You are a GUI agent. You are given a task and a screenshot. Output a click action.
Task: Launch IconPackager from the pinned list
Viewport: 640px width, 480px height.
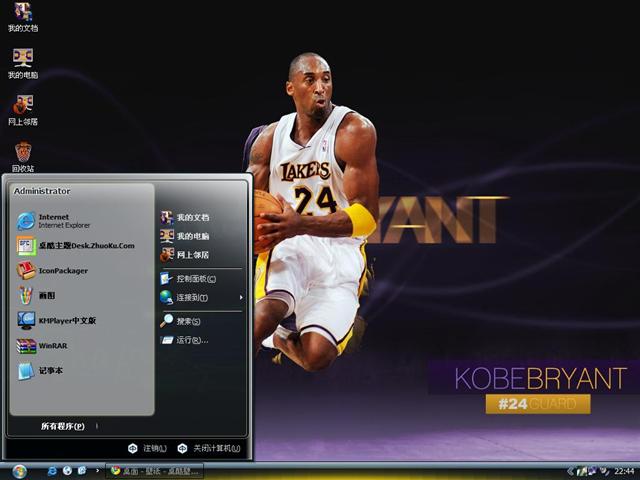click(x=62, y=271)
